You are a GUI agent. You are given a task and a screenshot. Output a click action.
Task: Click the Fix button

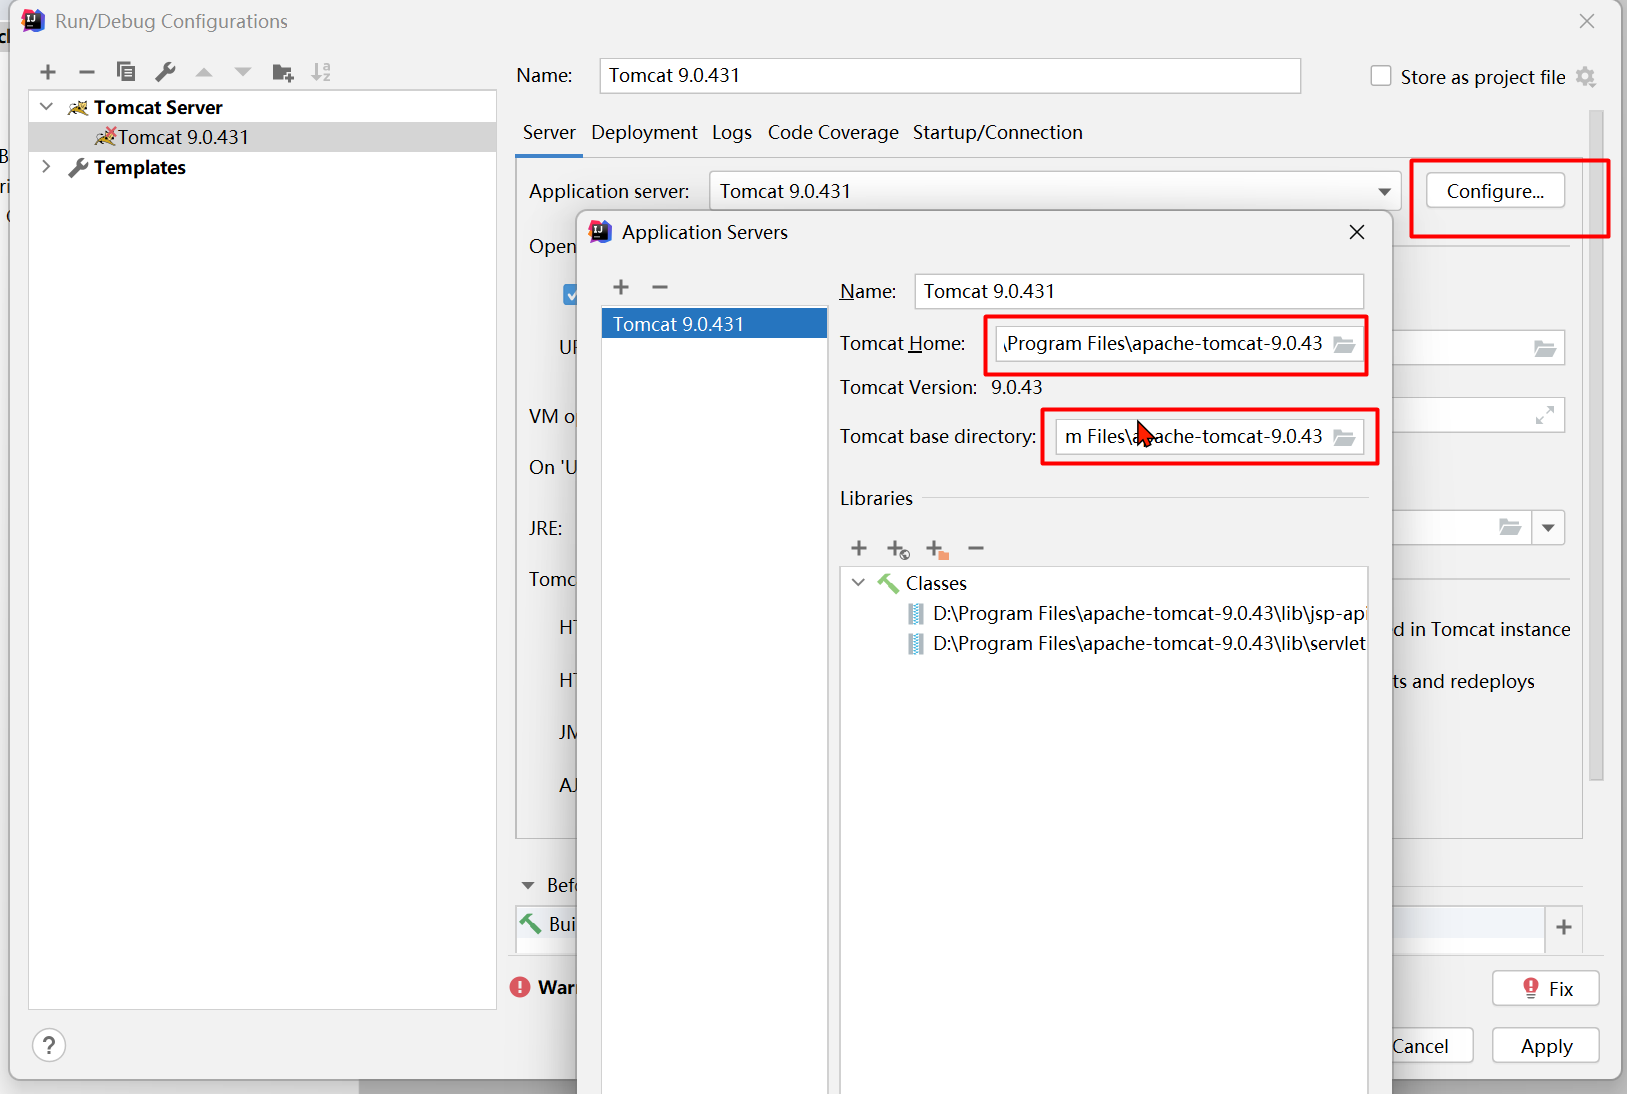click(1546, 989)
